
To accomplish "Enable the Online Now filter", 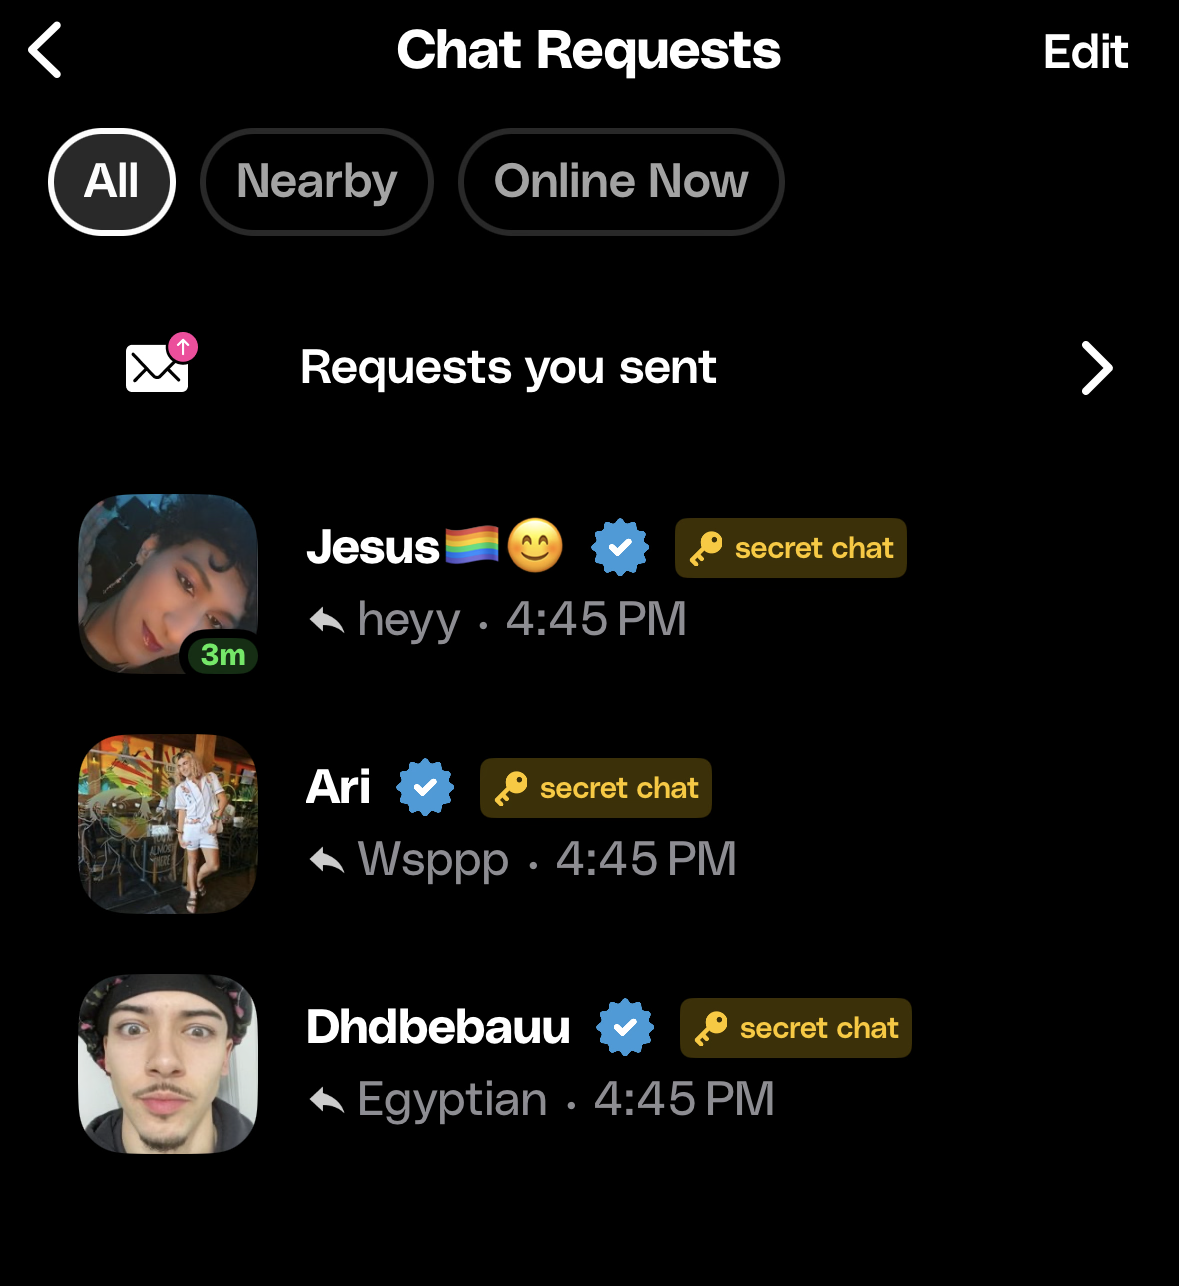I will pyautogui.click(x=621, y=182).
